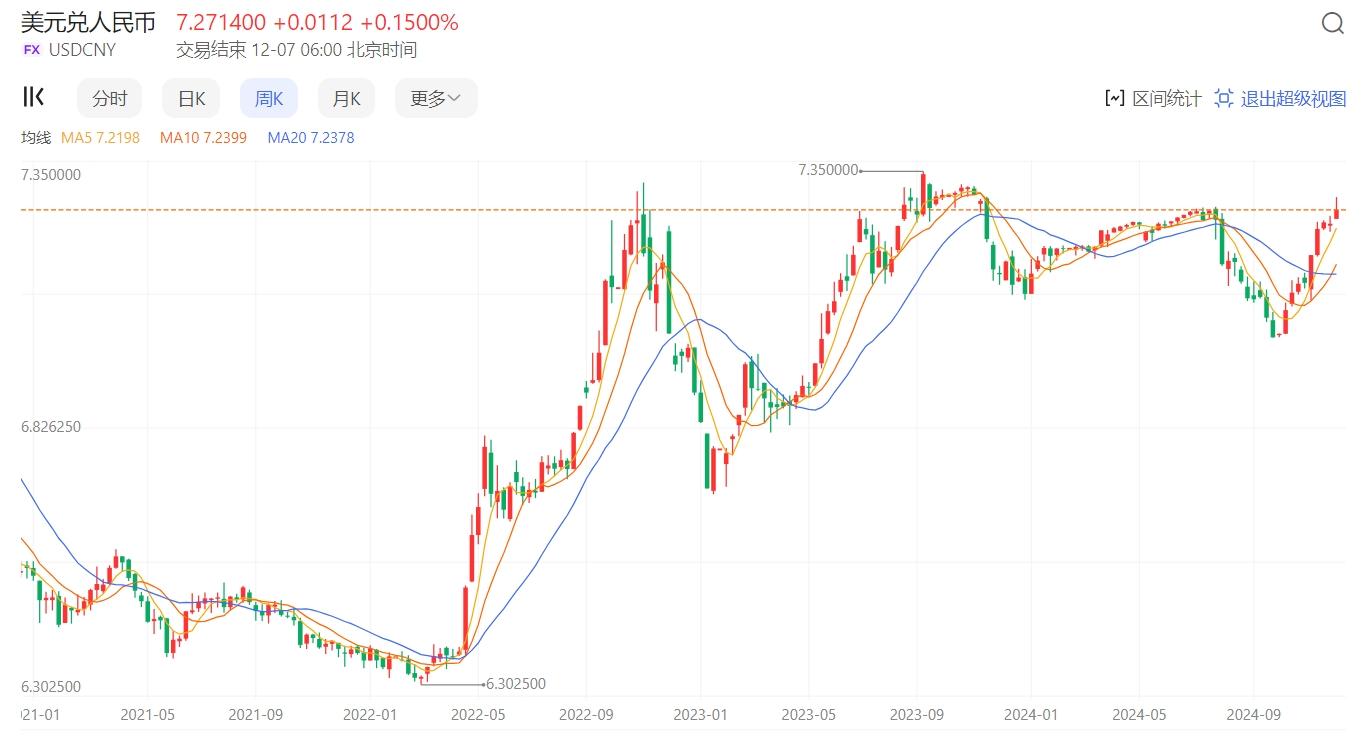Expand the 更多 dropdown
Viewport: 1366px width, 747px height.
(436, 98)
